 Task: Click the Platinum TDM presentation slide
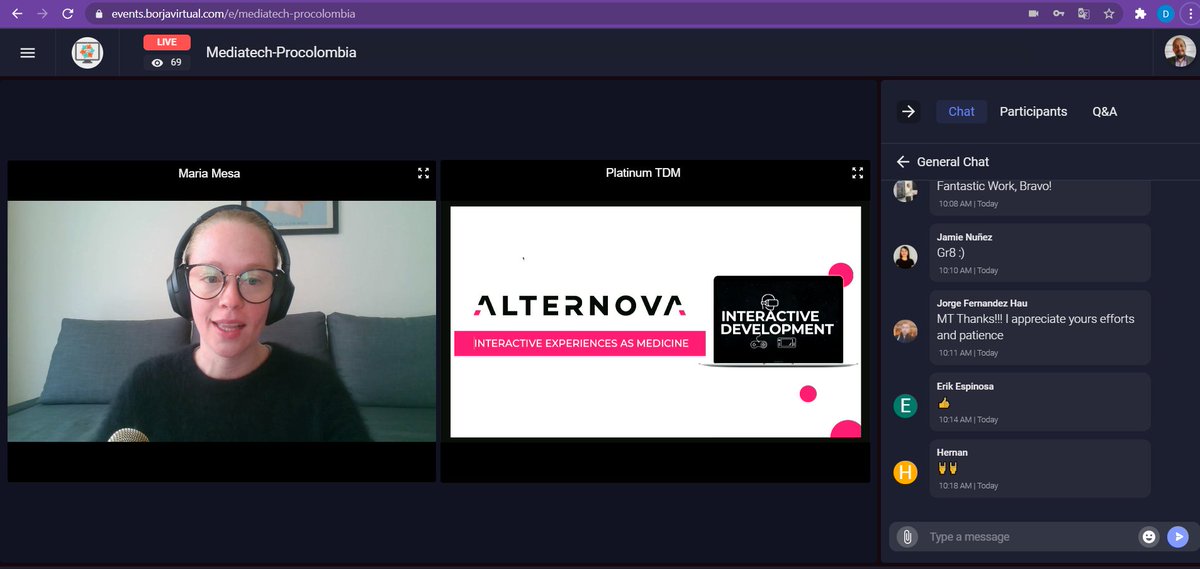tap(655, 321)
